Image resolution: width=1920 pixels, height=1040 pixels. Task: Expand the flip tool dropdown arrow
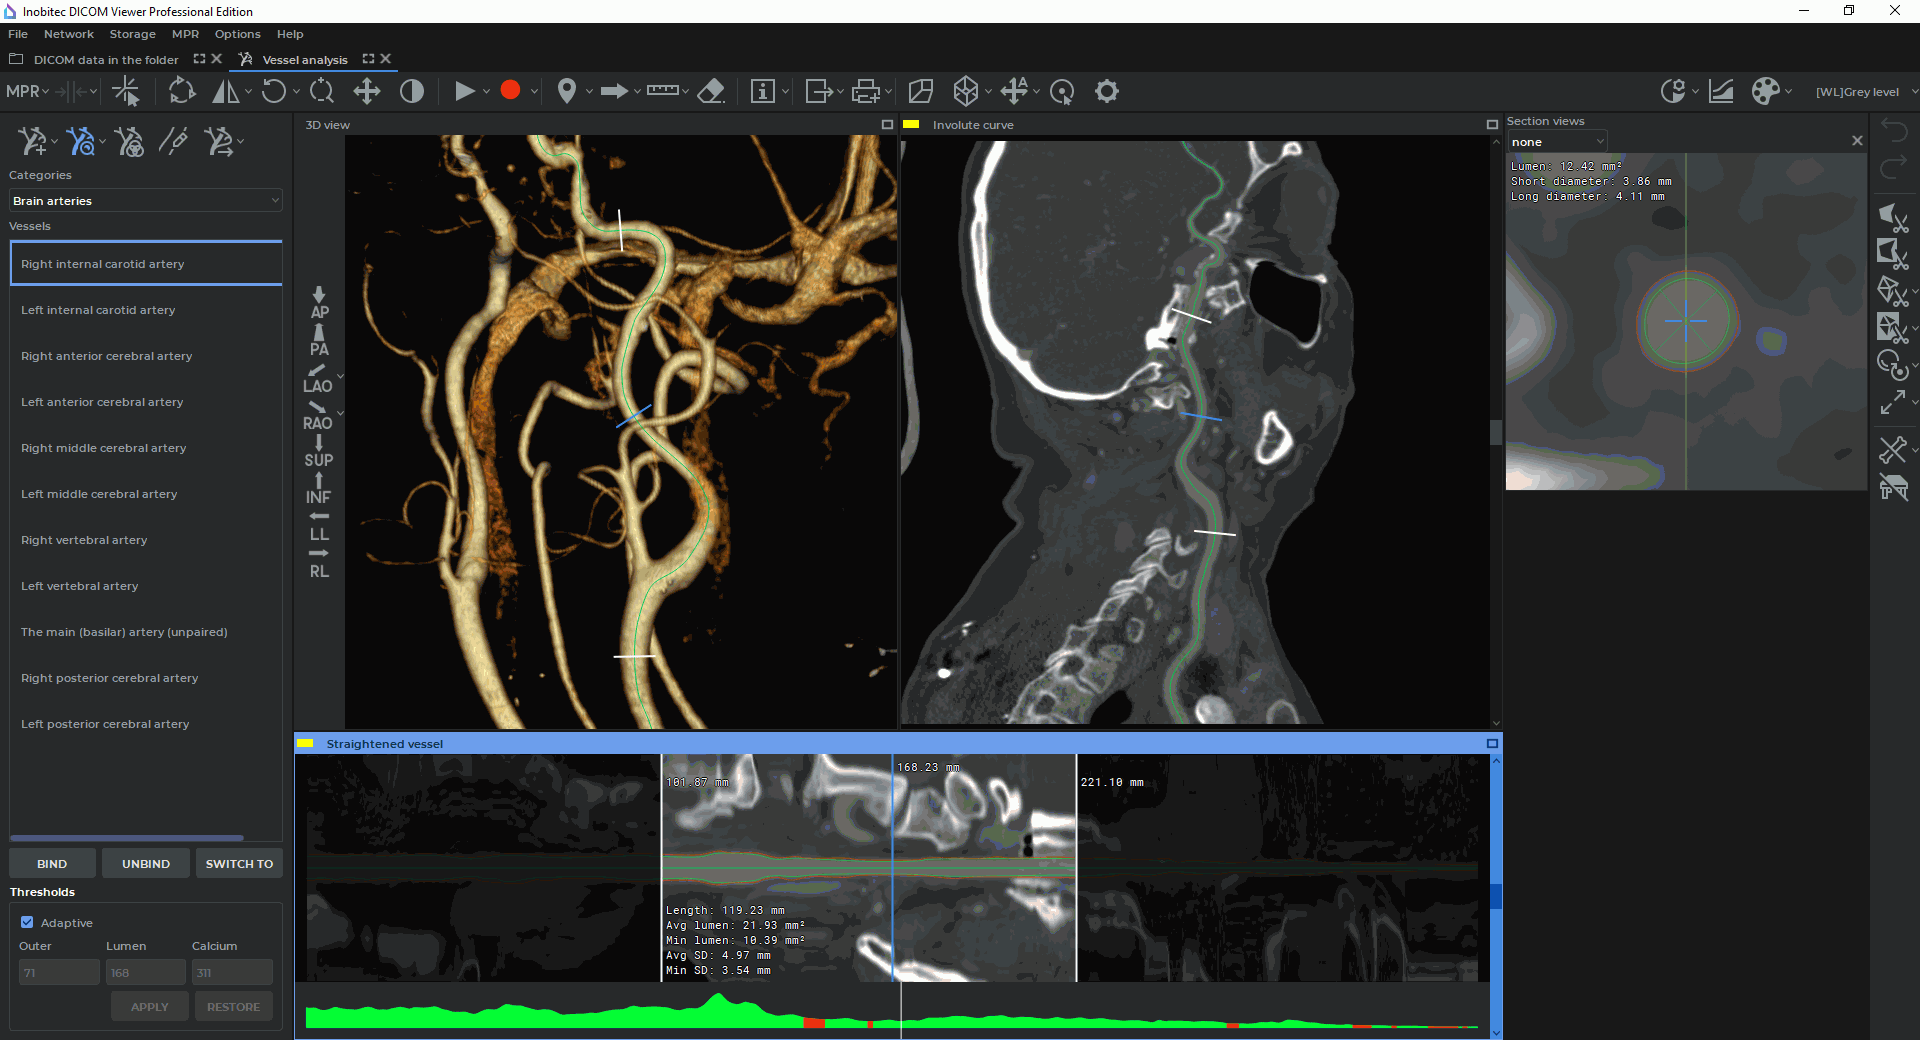point(248,91)
